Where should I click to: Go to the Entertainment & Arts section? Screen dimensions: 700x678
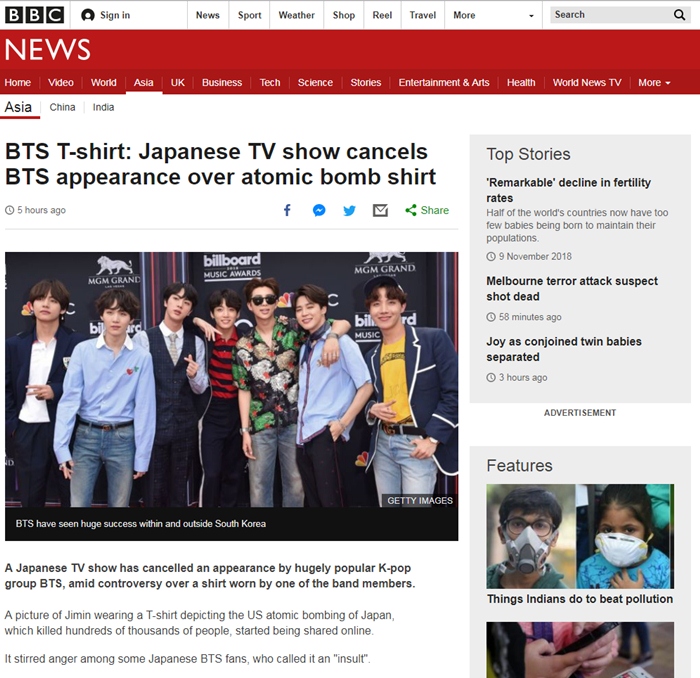444,82
